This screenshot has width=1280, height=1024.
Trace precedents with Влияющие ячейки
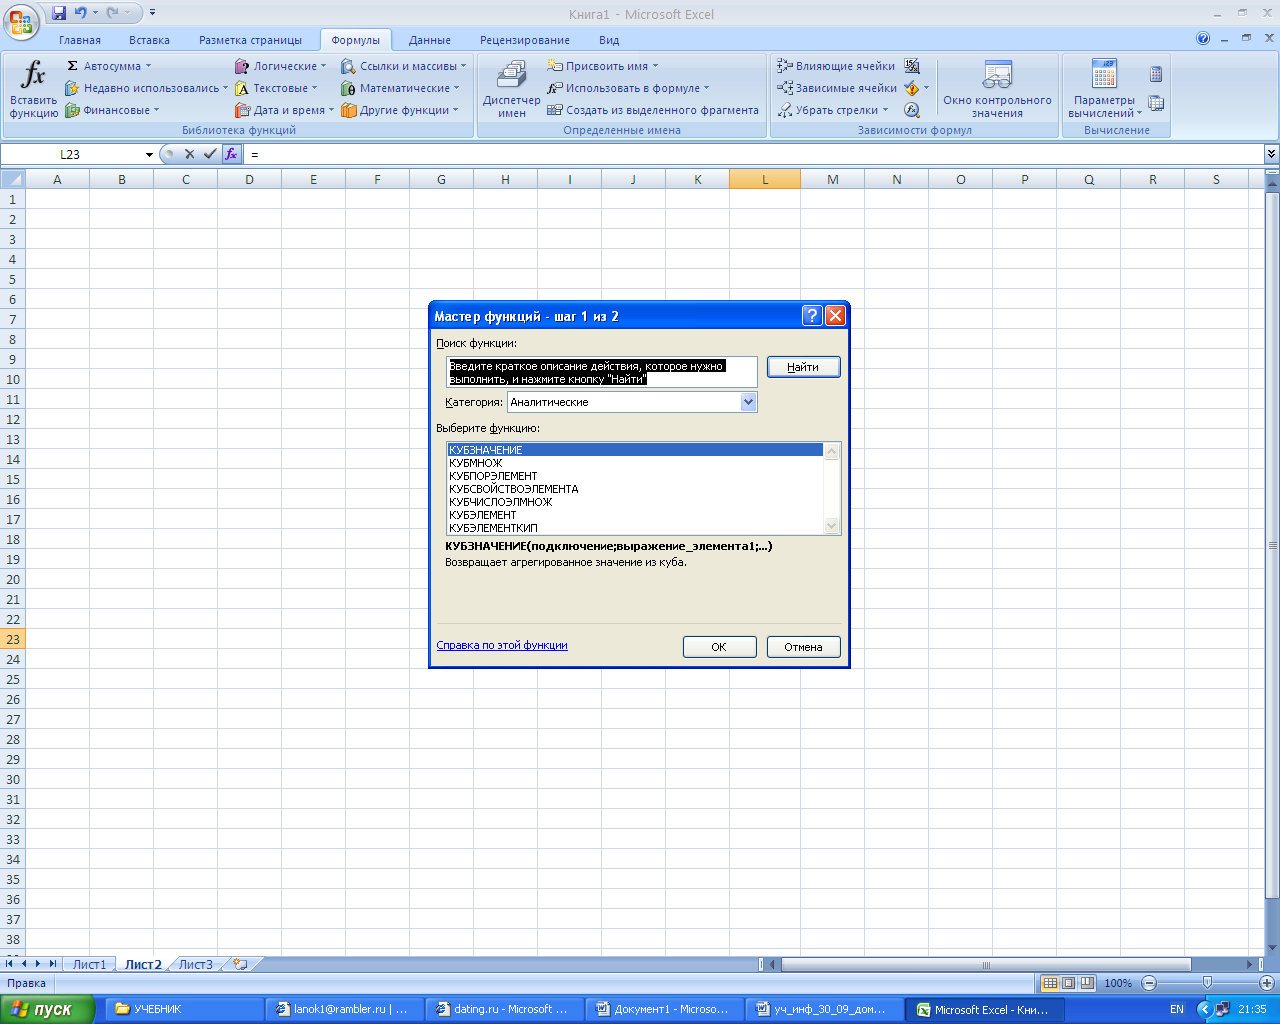[x=836, y=66]
